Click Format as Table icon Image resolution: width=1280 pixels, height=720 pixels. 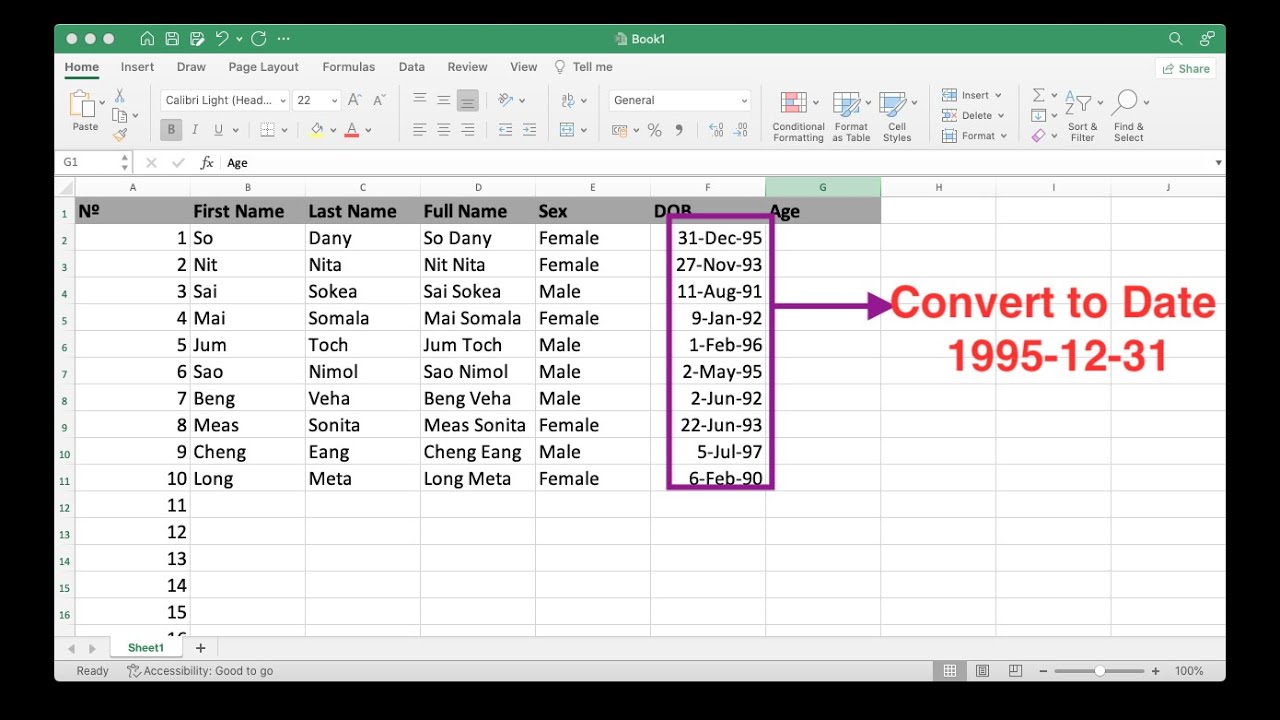click(x=851, y=117)
